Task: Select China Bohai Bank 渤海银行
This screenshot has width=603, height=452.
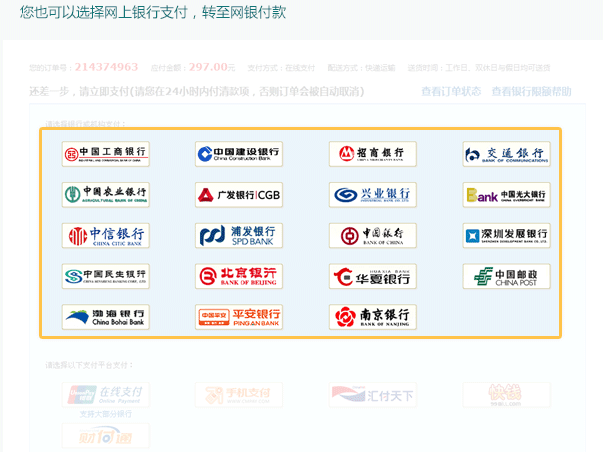Action: (106, 317)
